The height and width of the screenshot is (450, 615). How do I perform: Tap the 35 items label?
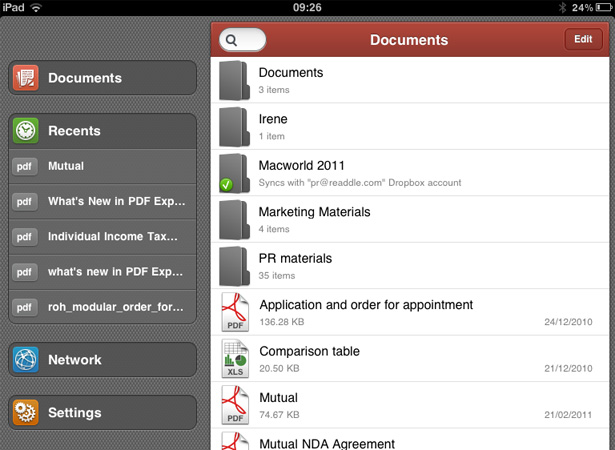[277, 276]
